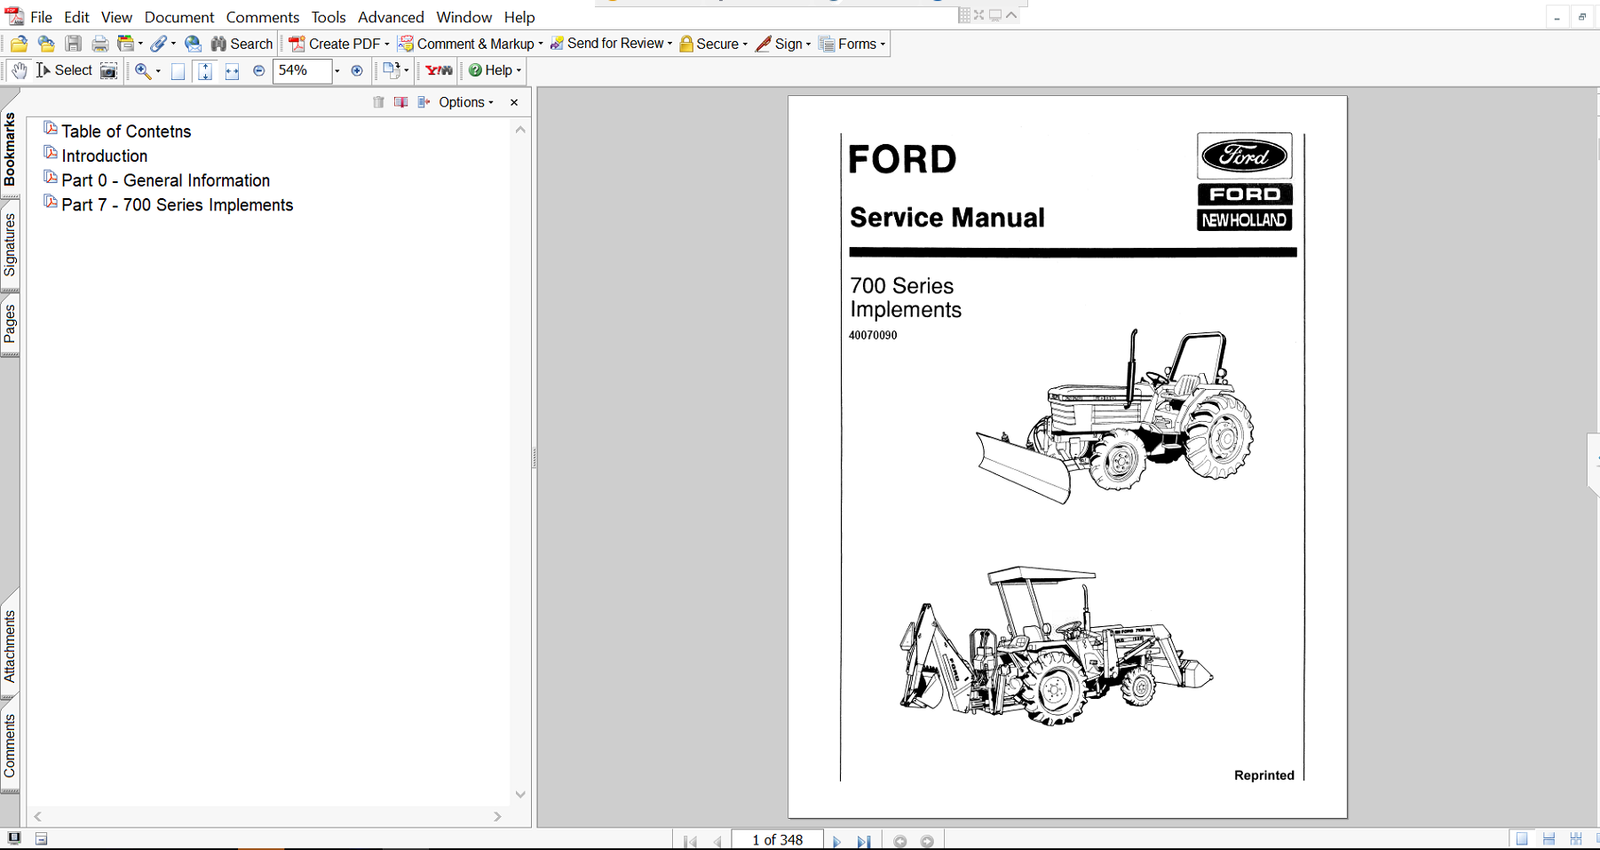The width and height of the screenshot is (1600, 850).
Task: Select the Hand tool
Action: [19, 71]
